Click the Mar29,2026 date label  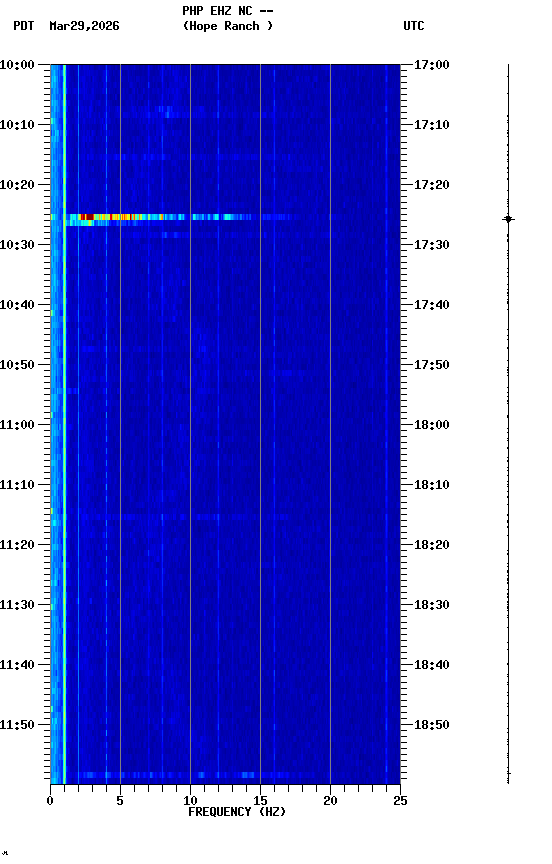pyautogui.click(x=84, y=26)
